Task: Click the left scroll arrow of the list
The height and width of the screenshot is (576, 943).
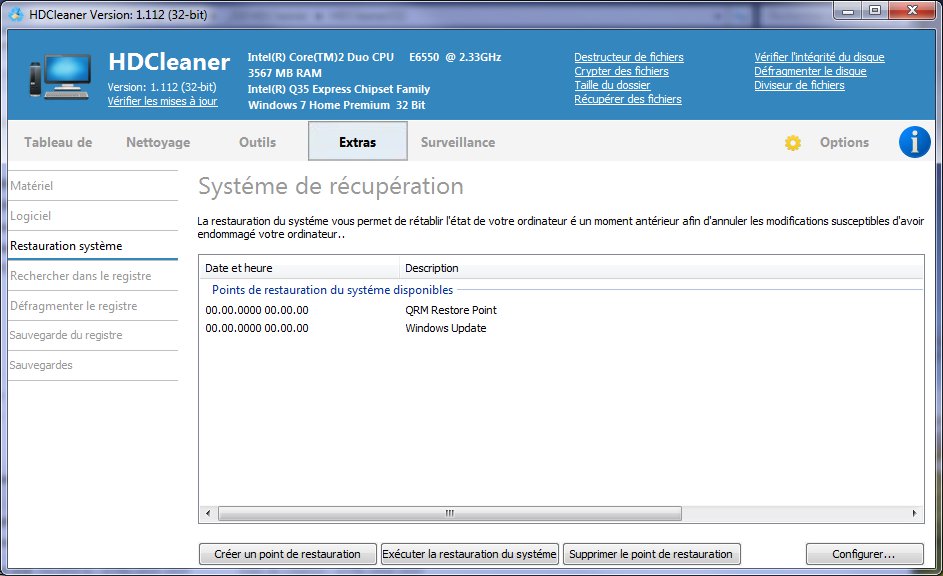Action: [x=208, y=513]
